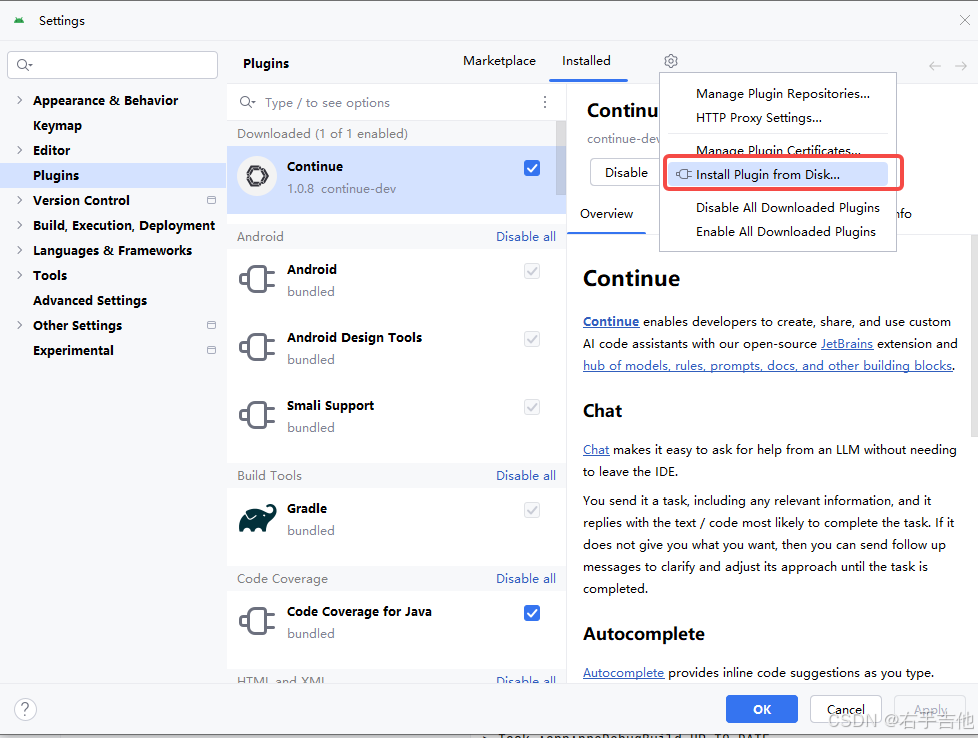The image size is (978, 738).
Task: Expand the Version Control node
Action: 19,200
